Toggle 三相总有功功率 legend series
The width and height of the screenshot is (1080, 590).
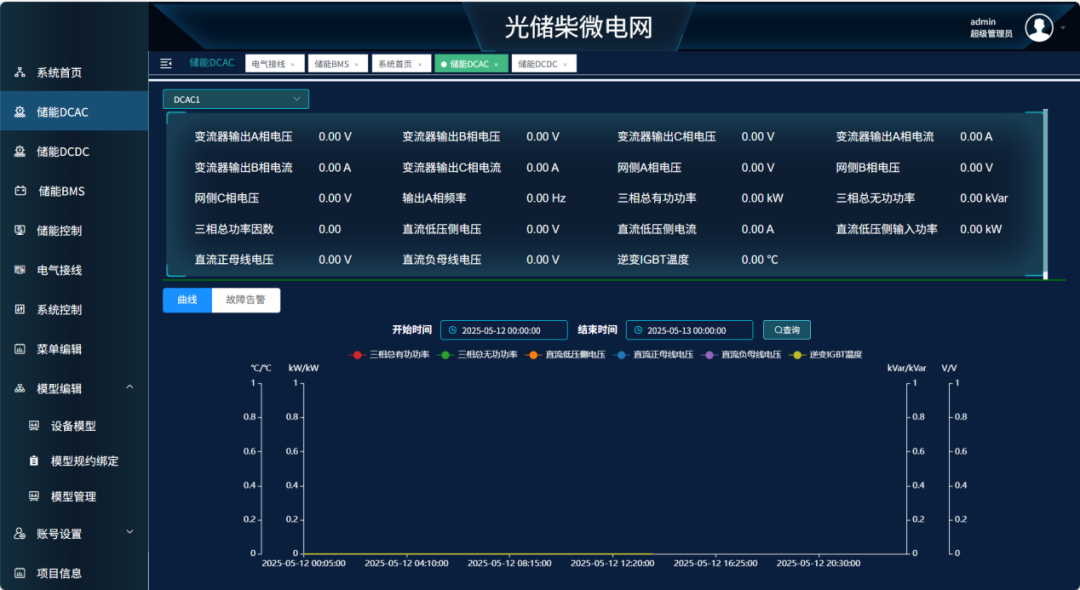pos(391,354)
